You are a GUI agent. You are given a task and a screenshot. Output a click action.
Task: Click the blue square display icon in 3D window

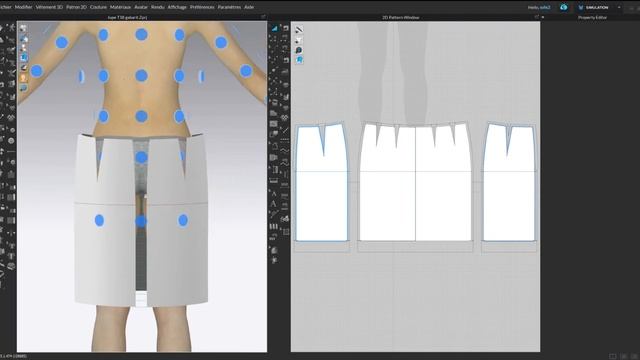pyautogui.click(x=23, y=58)
